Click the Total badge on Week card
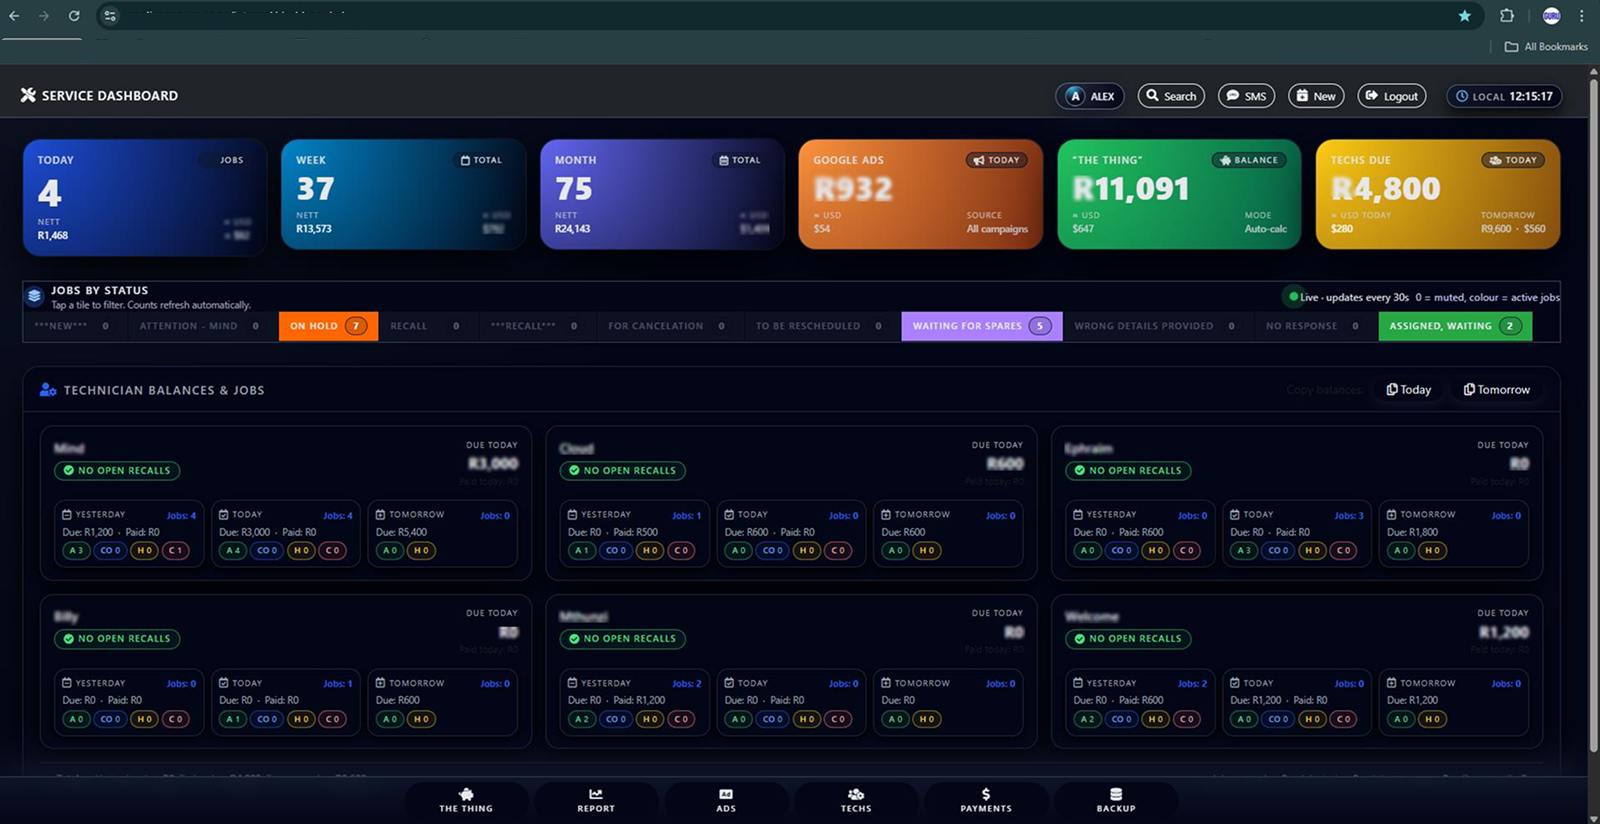1600x824 pixels. point(481,160)
